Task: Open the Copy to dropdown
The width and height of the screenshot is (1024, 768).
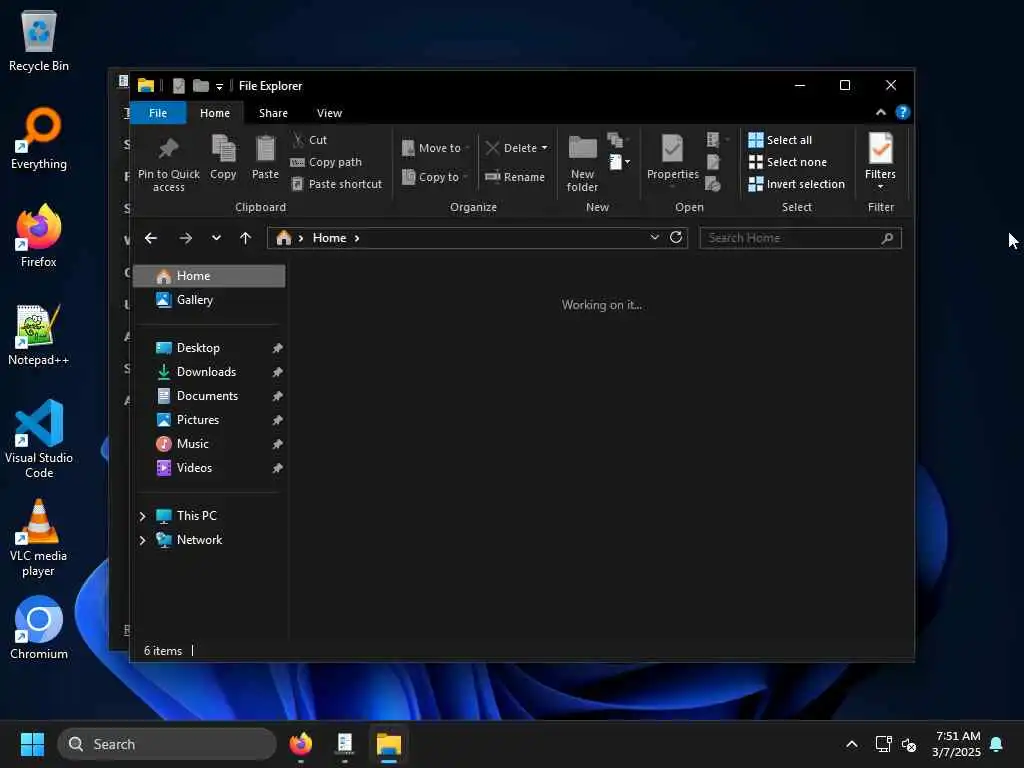Action: click(435, 177)
